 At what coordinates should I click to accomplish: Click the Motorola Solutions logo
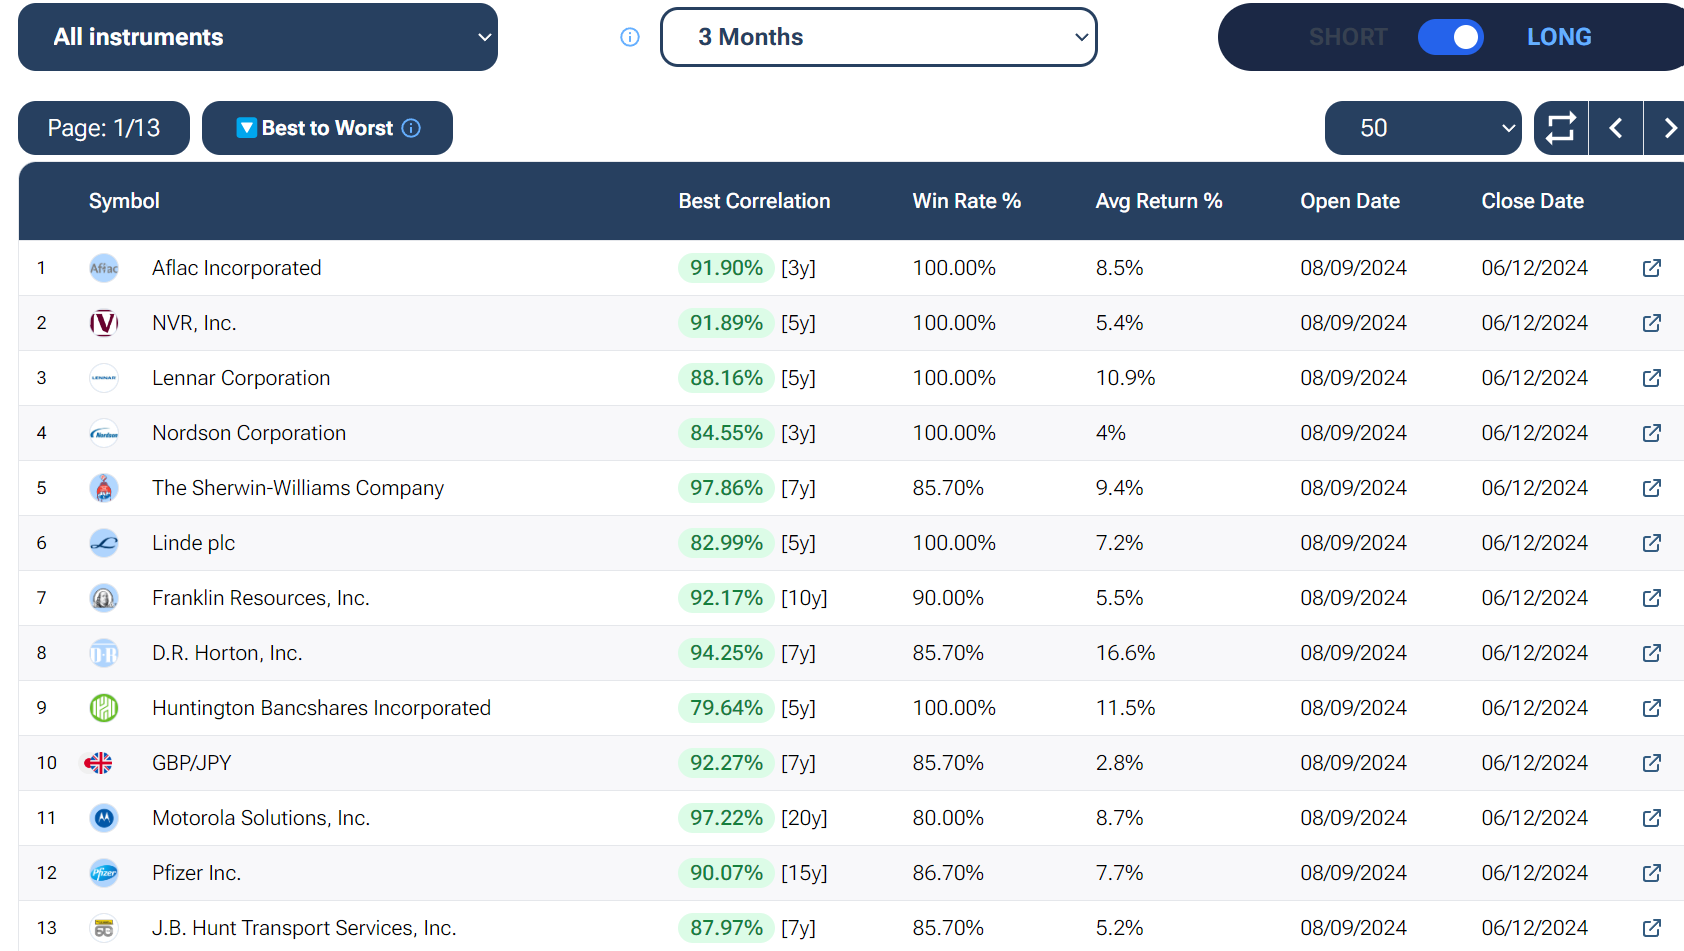[x=104, y=818]
